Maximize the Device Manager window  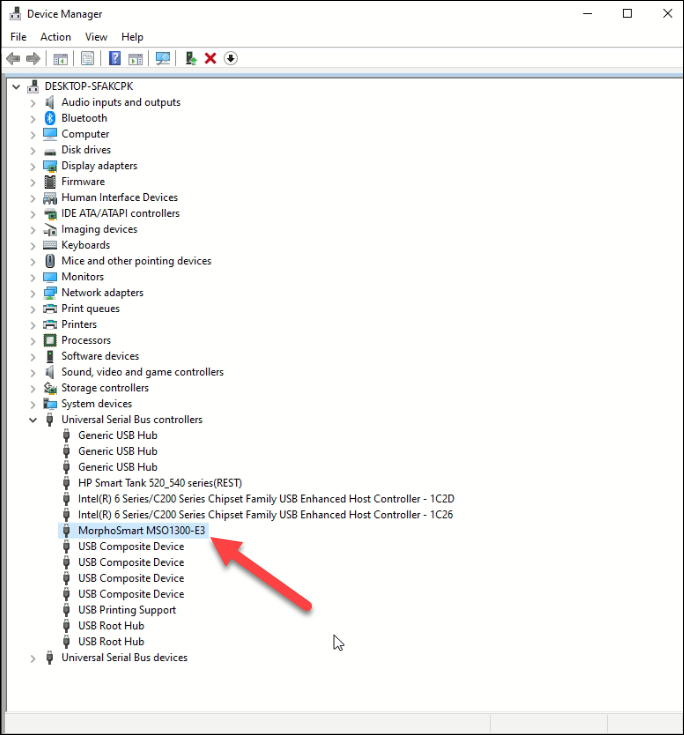pyautogui.click(x=627, y=14)
